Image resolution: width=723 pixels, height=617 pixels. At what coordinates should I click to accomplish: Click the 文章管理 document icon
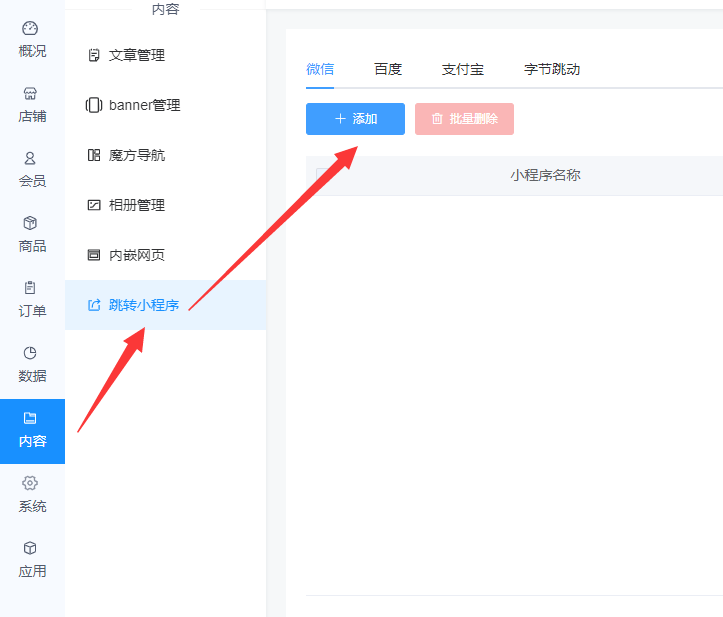(94, 55)
